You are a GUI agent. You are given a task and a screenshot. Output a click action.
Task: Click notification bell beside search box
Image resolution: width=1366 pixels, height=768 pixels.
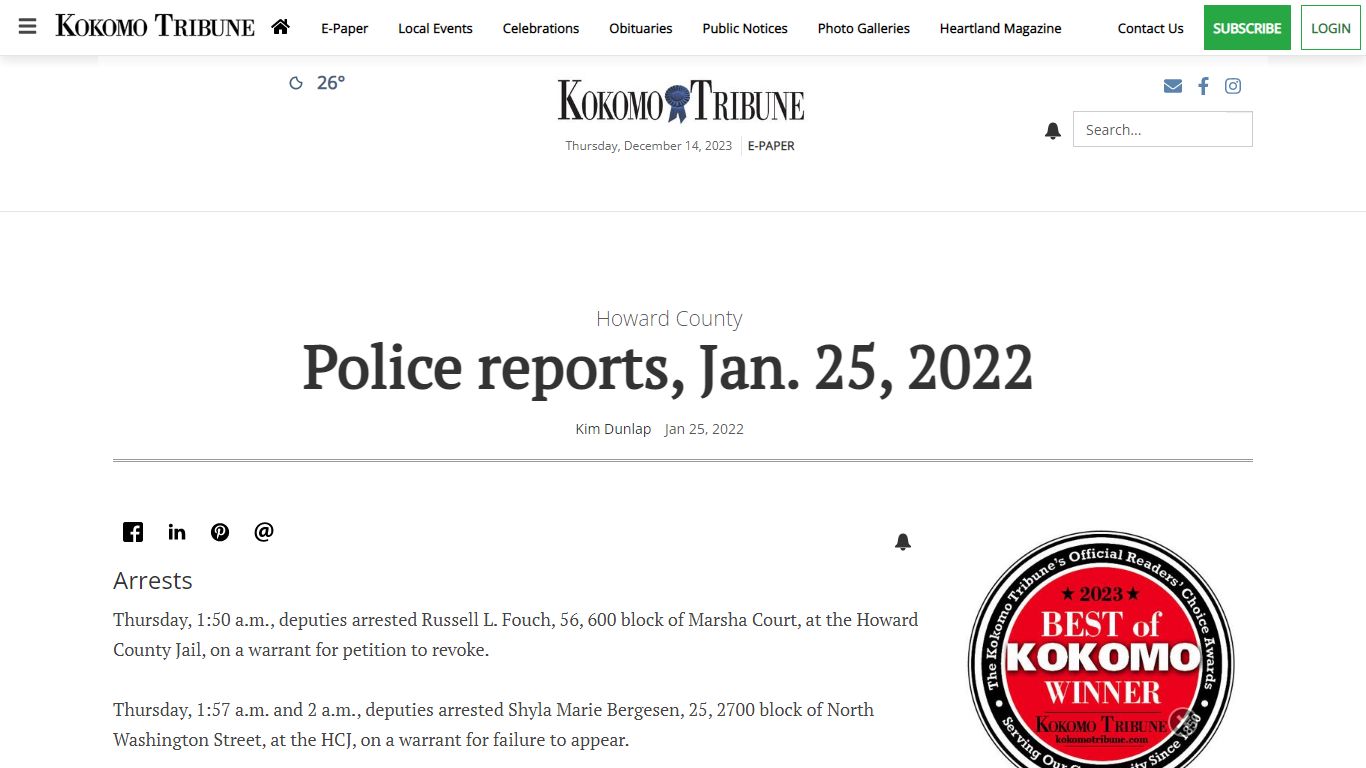(x=1052, y=131)
